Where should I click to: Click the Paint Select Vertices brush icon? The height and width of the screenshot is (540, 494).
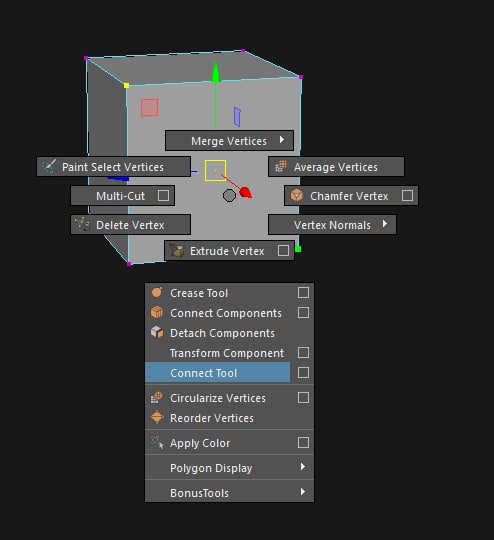pyautogui.click(x=49, y=167)
